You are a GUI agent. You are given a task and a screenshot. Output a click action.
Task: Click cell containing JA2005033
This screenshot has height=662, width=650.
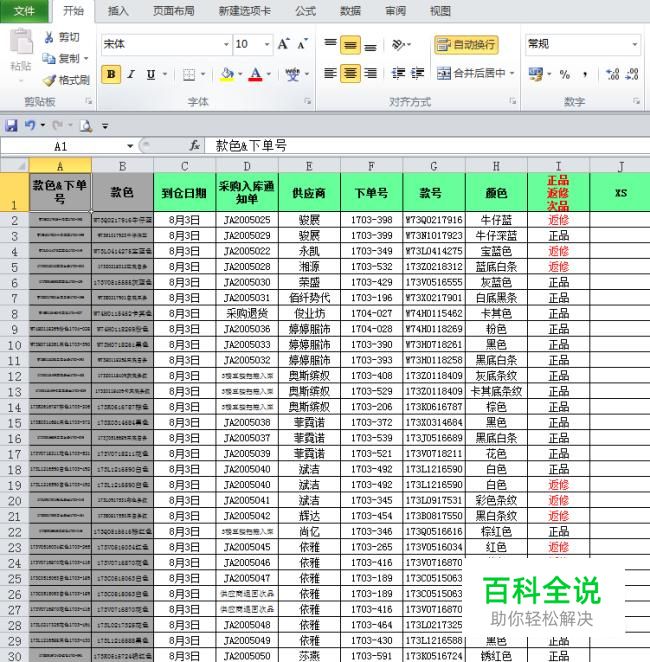(x=247, y=345)
